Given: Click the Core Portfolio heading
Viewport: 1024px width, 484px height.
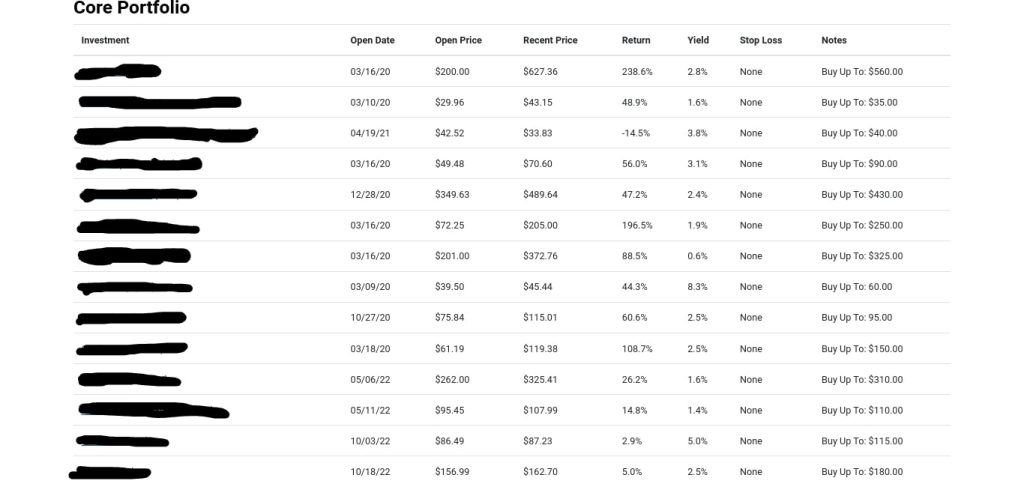Looking at the screenshot, I should [x=131, y=9].
